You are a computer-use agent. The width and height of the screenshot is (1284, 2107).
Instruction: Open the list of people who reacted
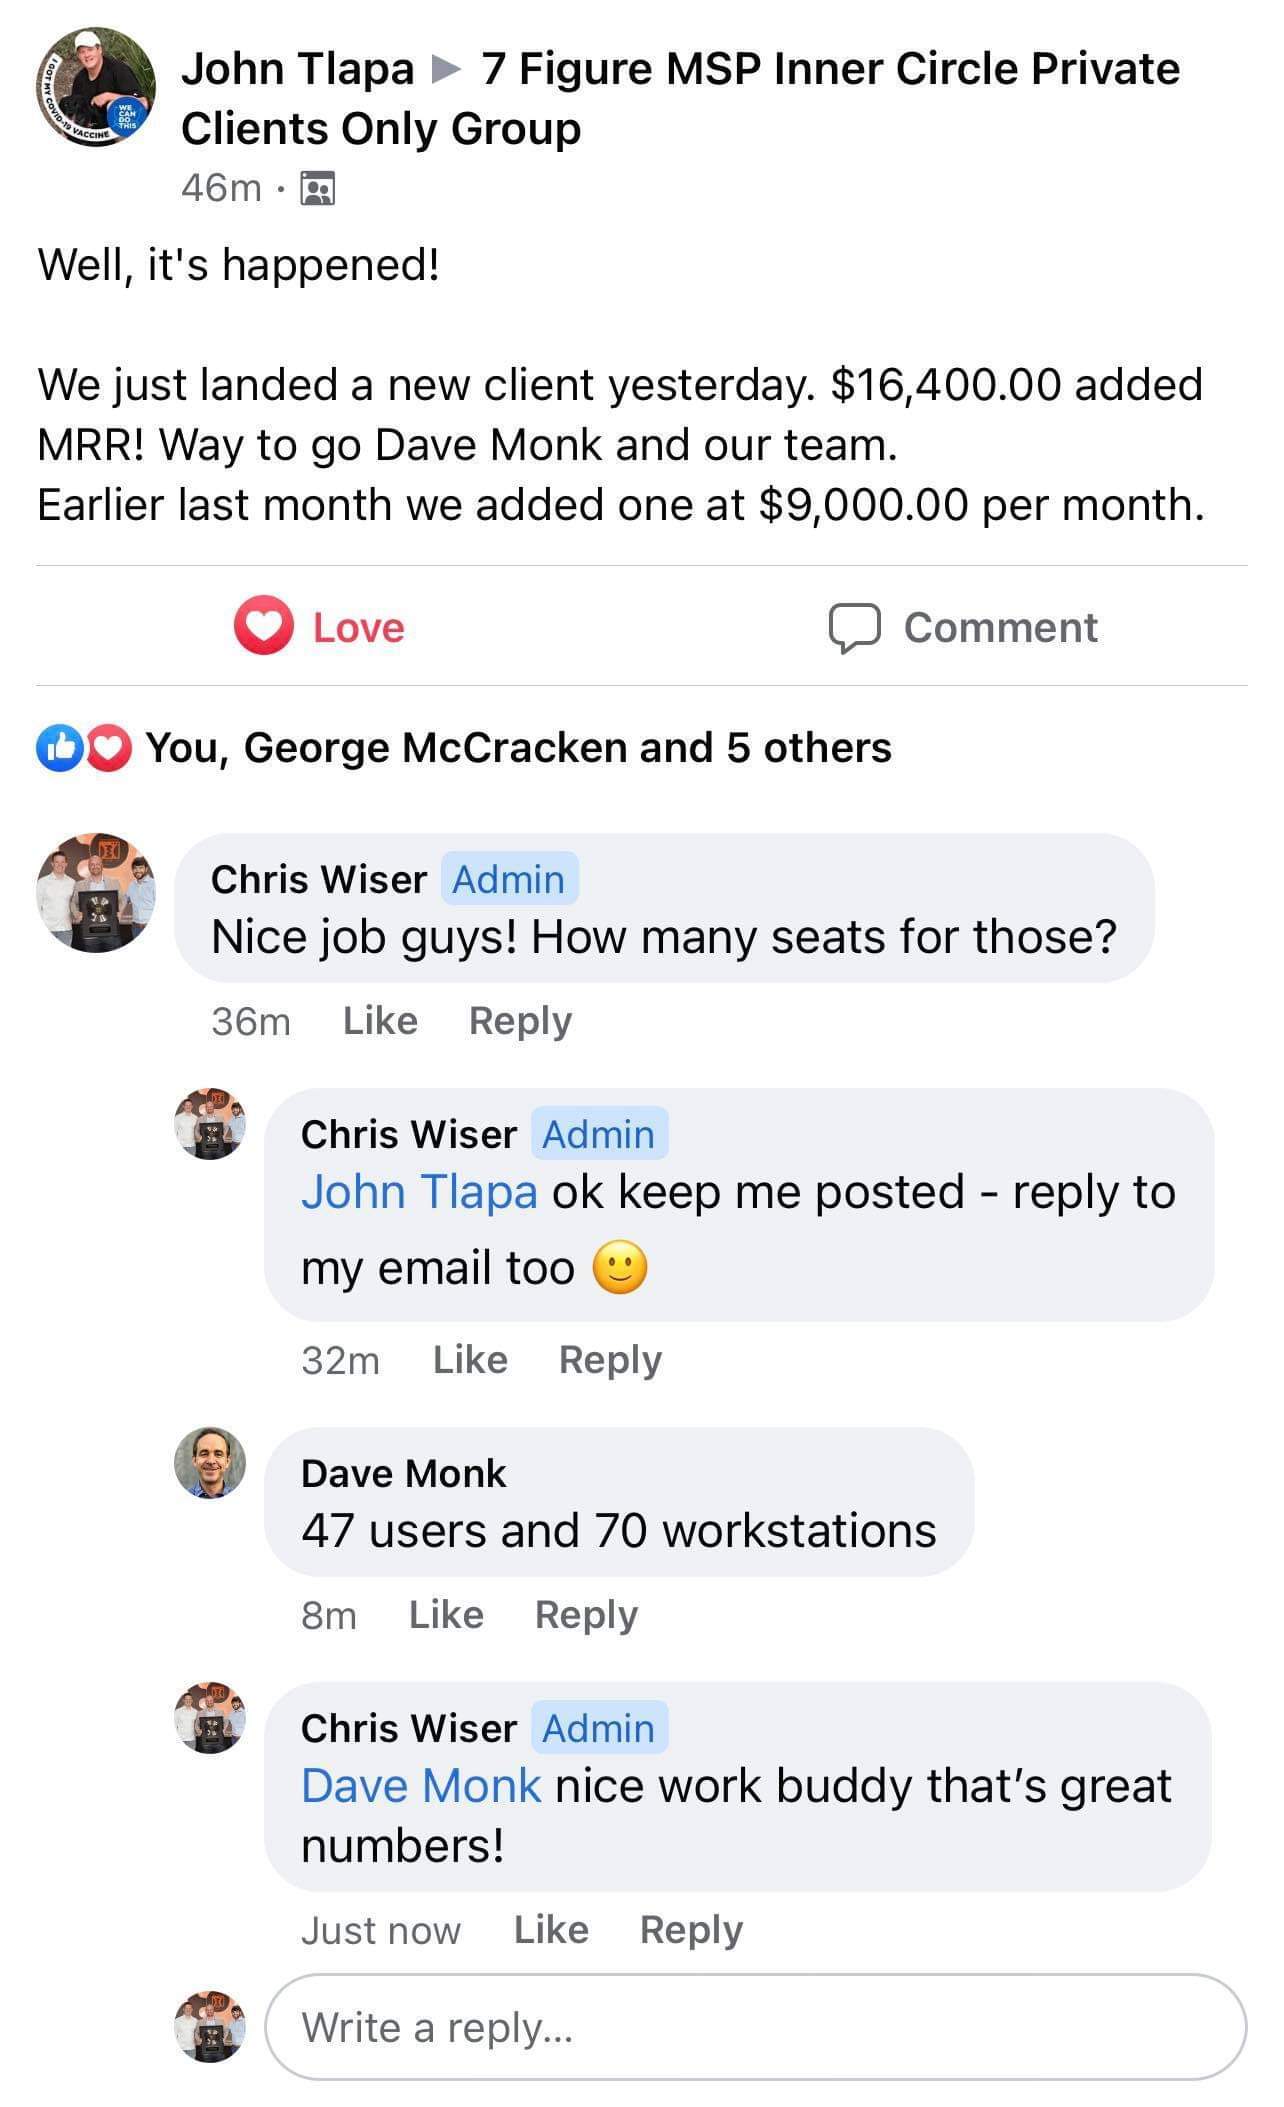[x=518, y=748]
